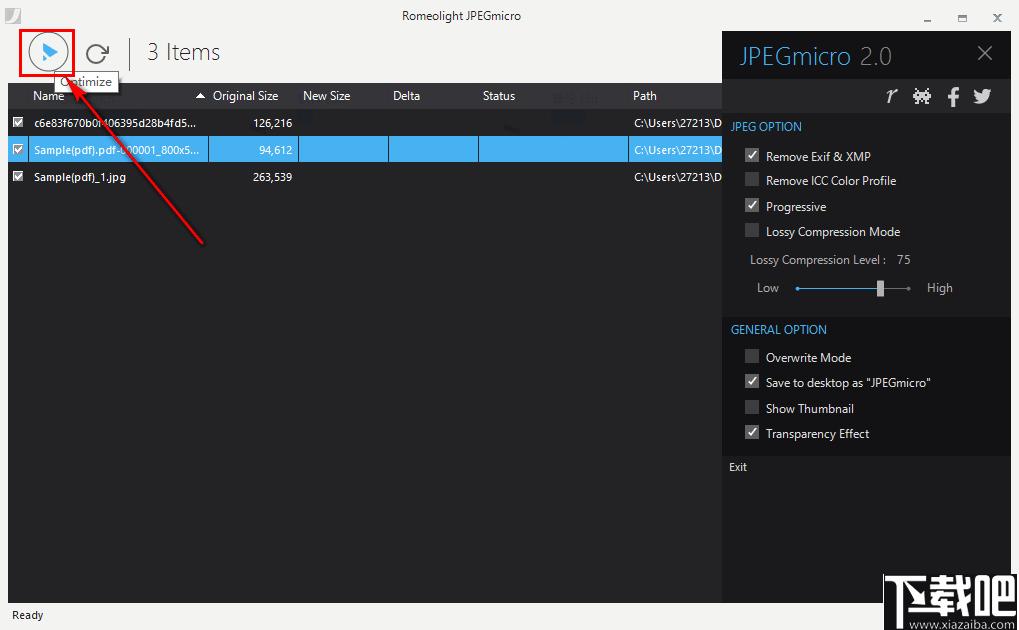Sort by Name column sort arrow
Screen dimensions: 1019x630
(x=200, y=96)
